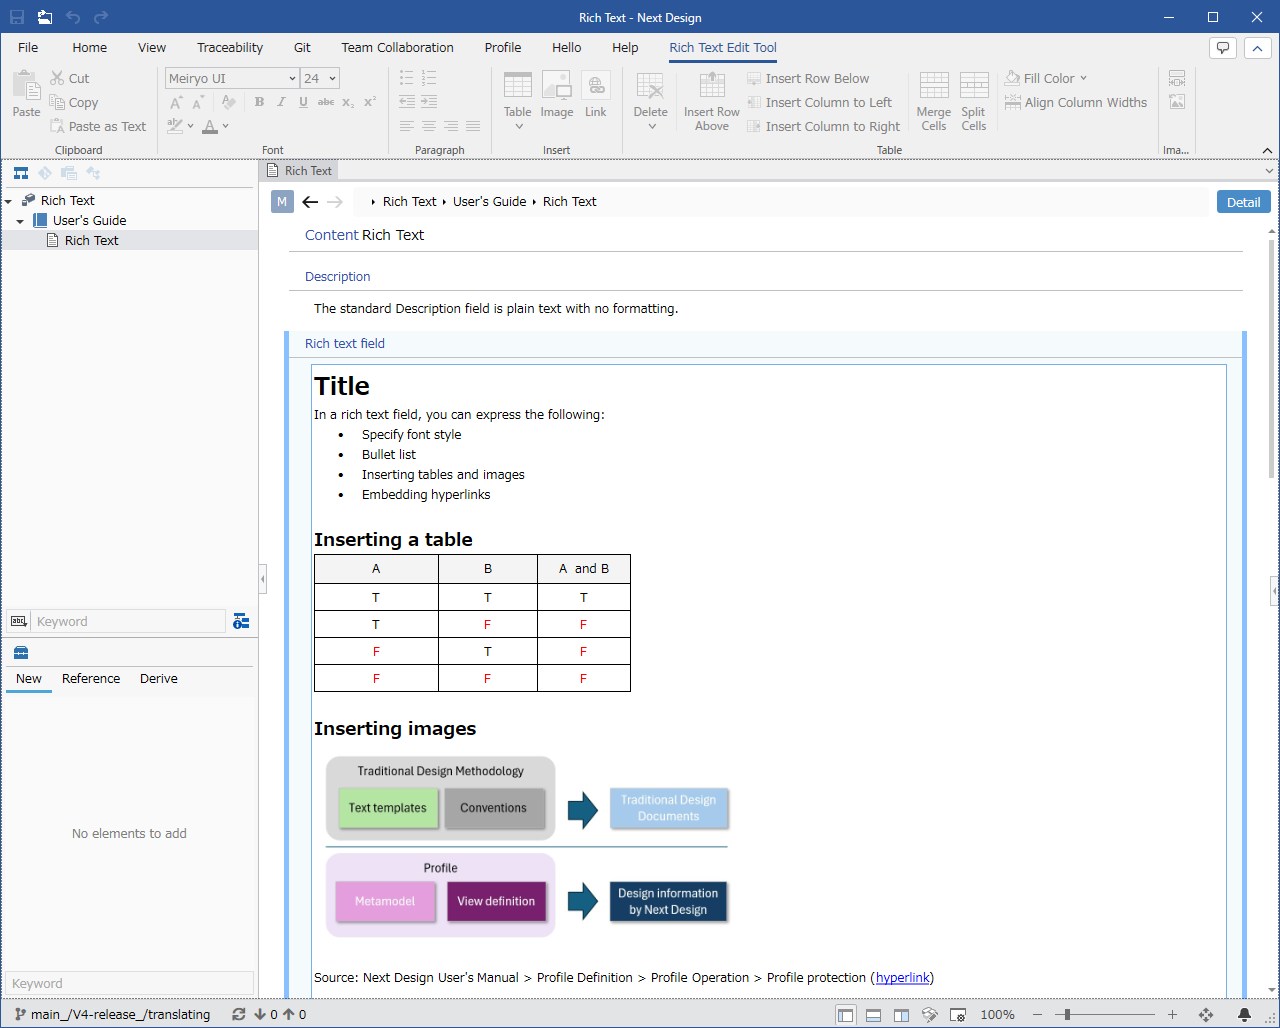Click the M model icon beside navigation arrows

(282, 202)
